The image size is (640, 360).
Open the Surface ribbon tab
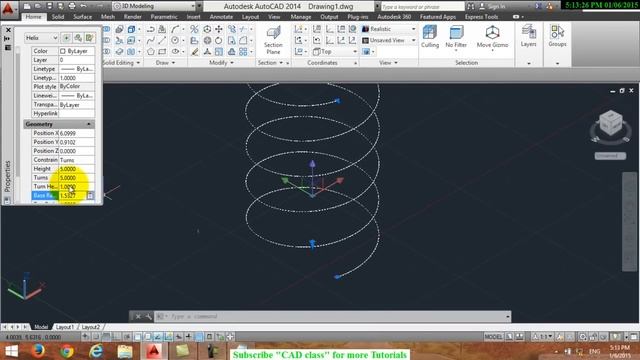tap(82, 17)
